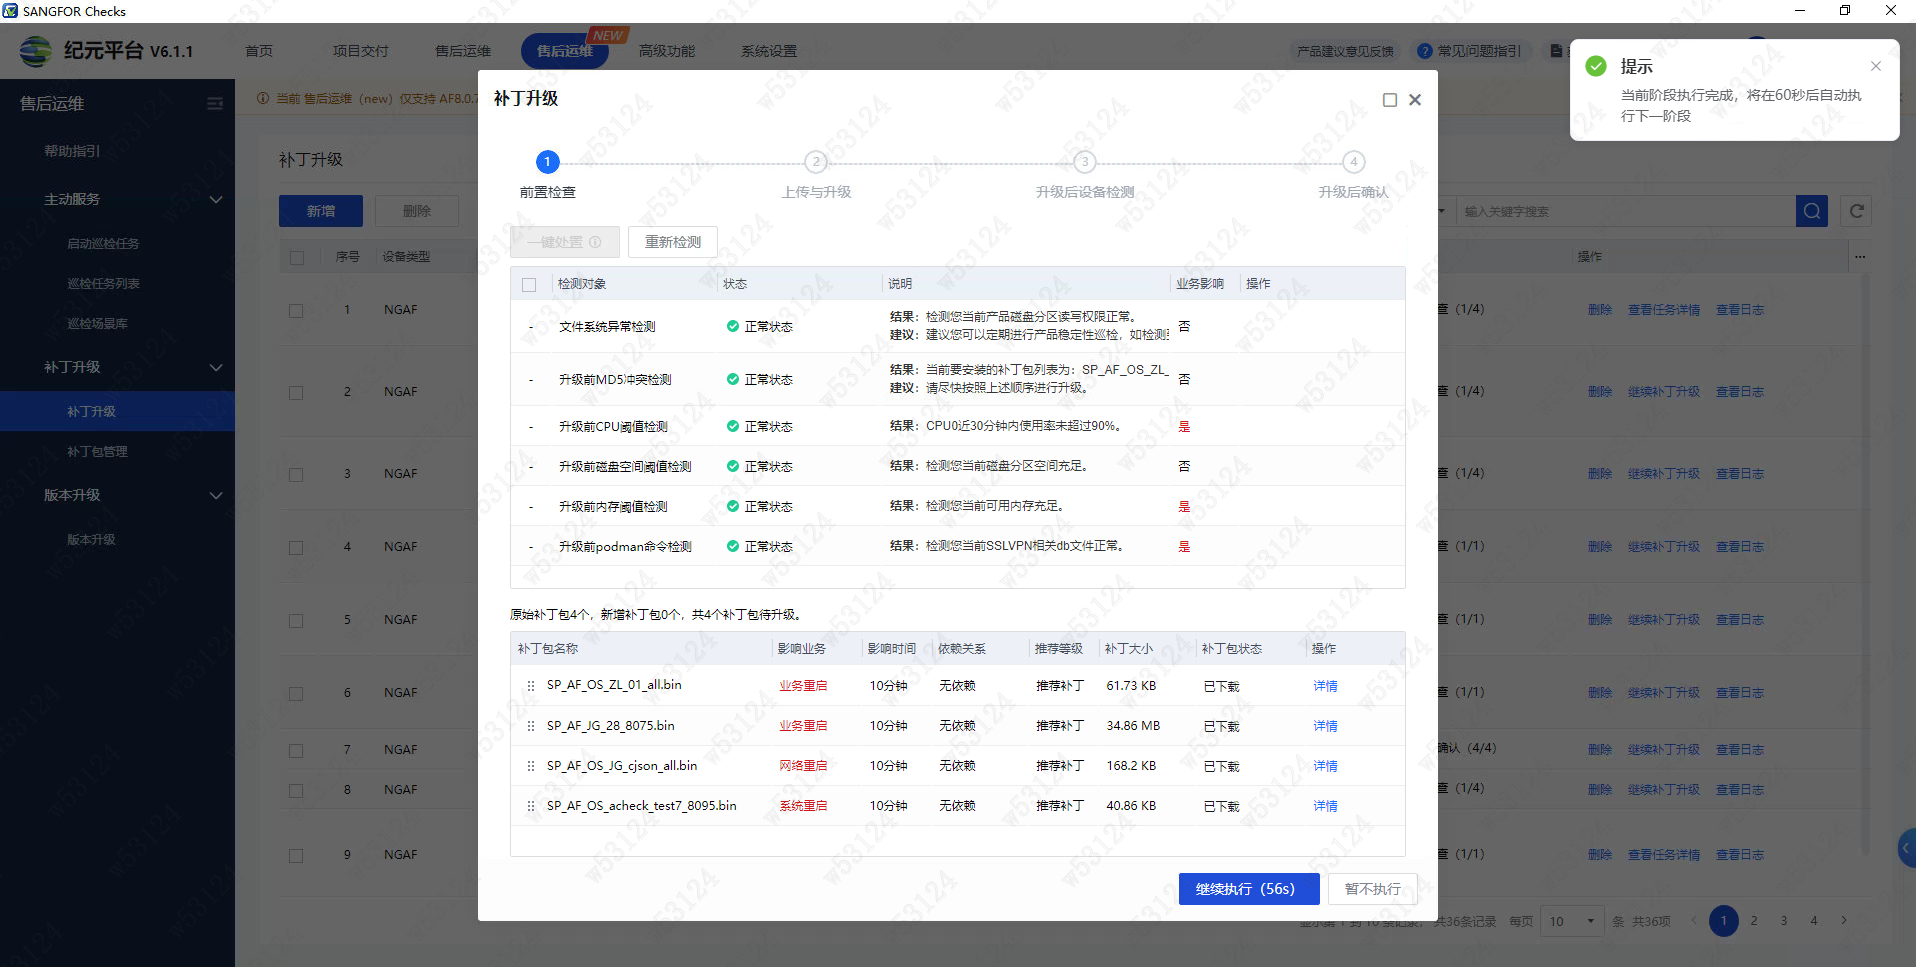Tick the select-all checkbox beside 序号
The image size is (1916, 967).
[296, 258]
